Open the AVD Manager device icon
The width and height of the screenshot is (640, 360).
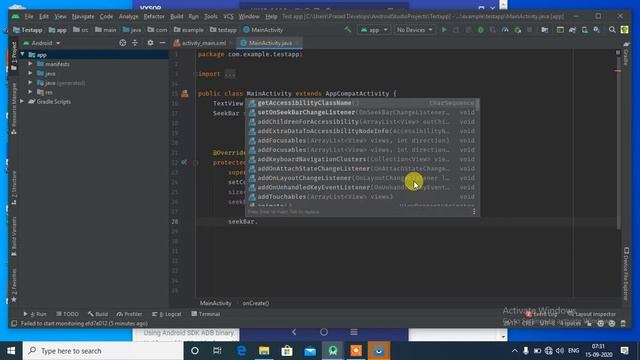pos(584,30)
